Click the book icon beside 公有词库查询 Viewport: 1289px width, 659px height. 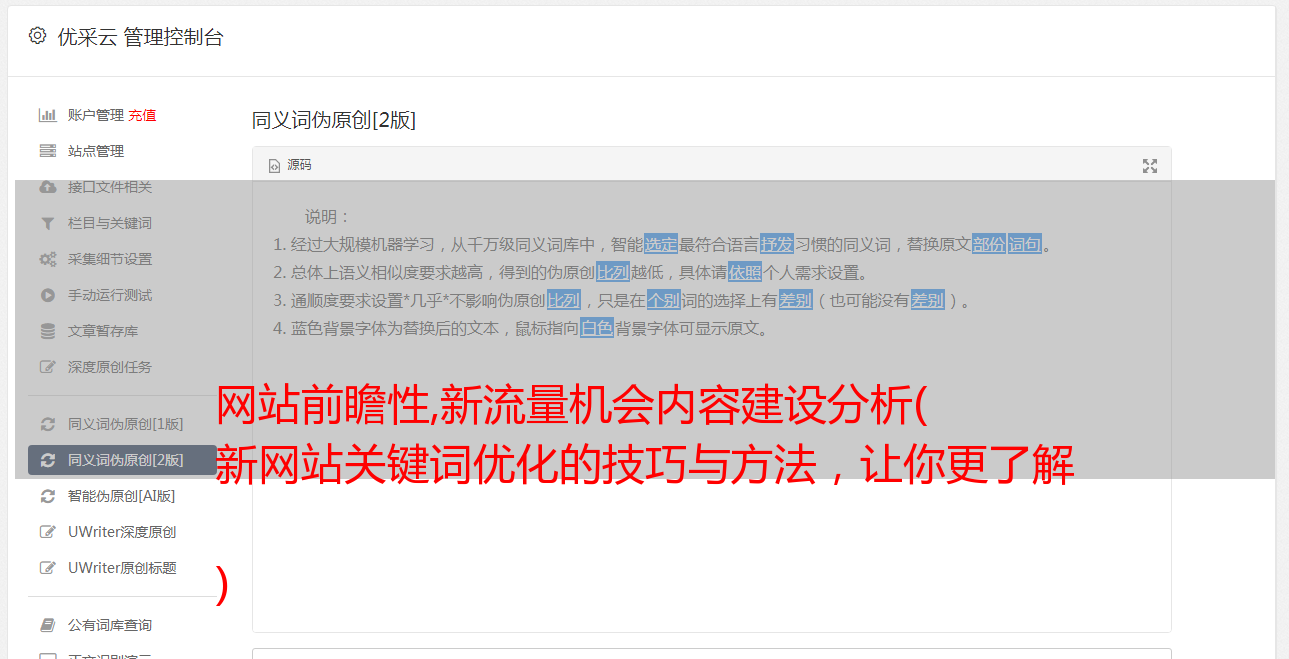pos(47,625)
